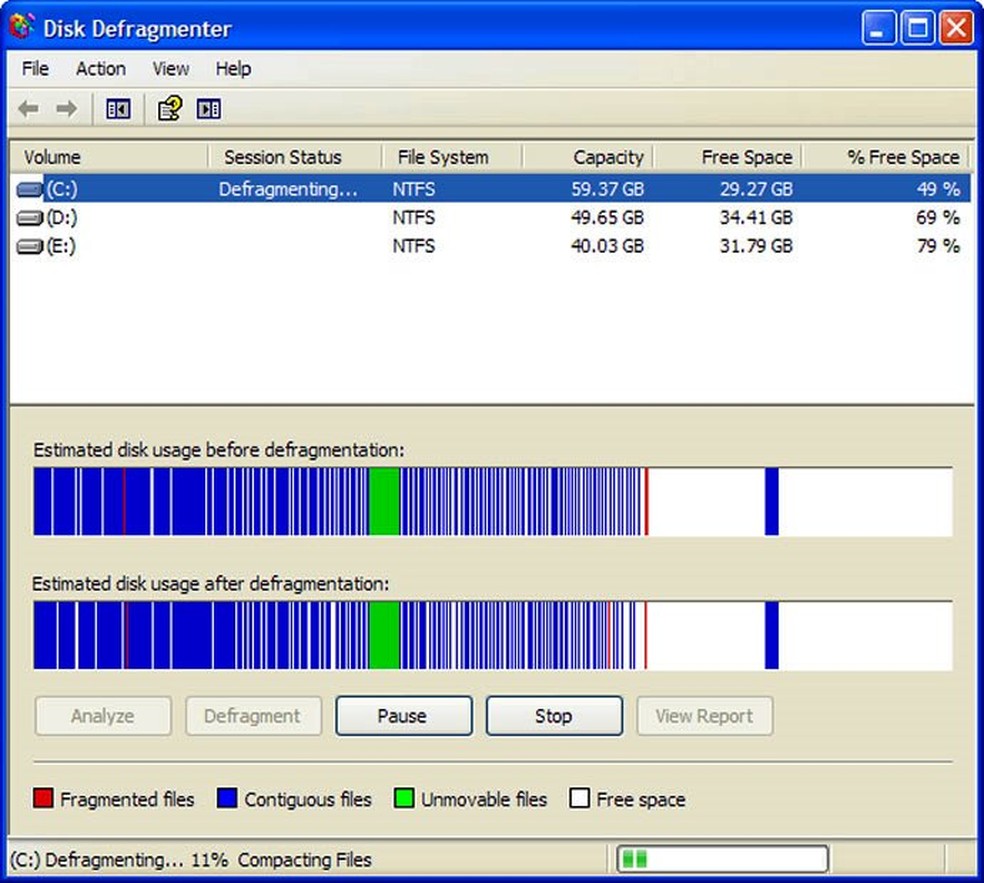This screenshot has width=984, height=883.
Task: Click the Disk Defragmenter title bar icon
Action: coord(22,27)
